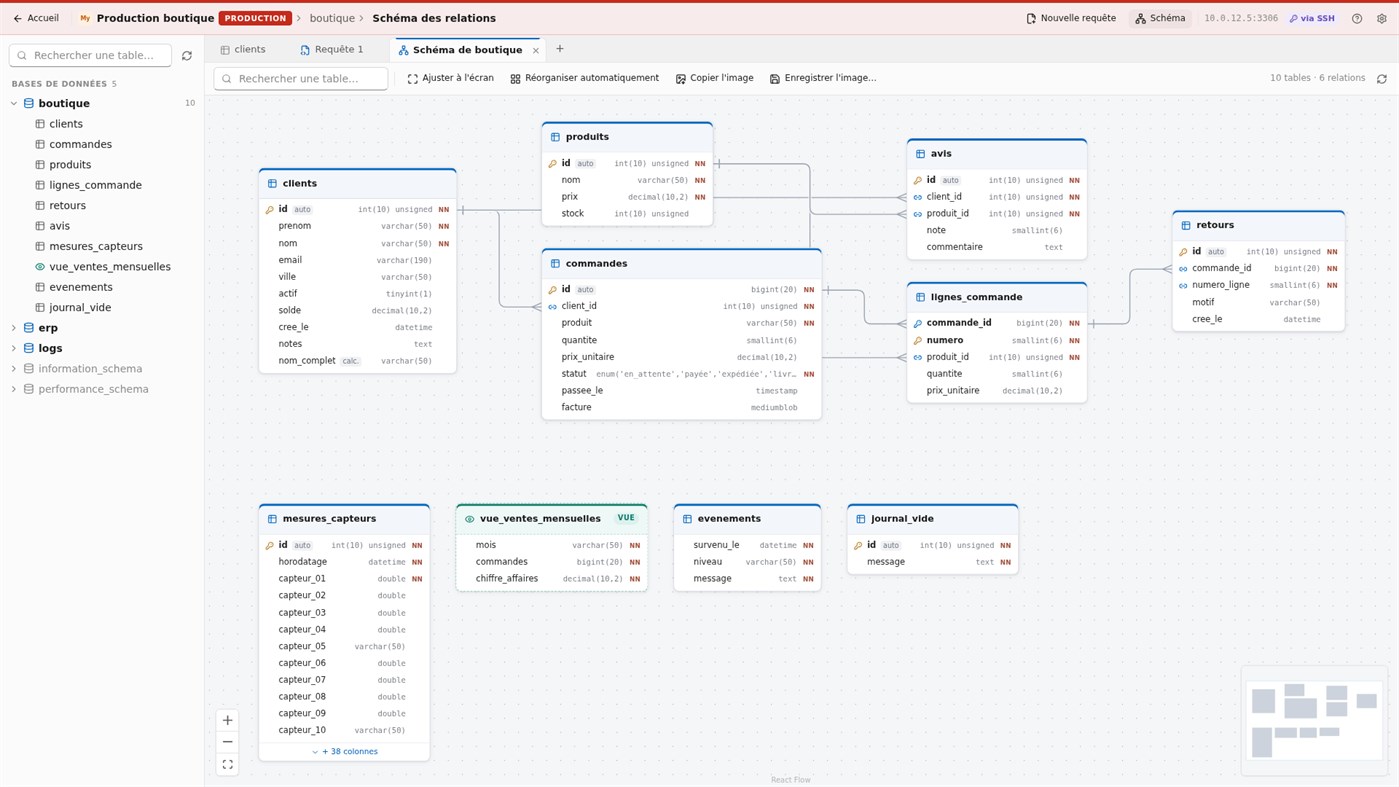Open the help question-mark icon
Screen dimensions: 1399x787
click(x=1357, y=19)
